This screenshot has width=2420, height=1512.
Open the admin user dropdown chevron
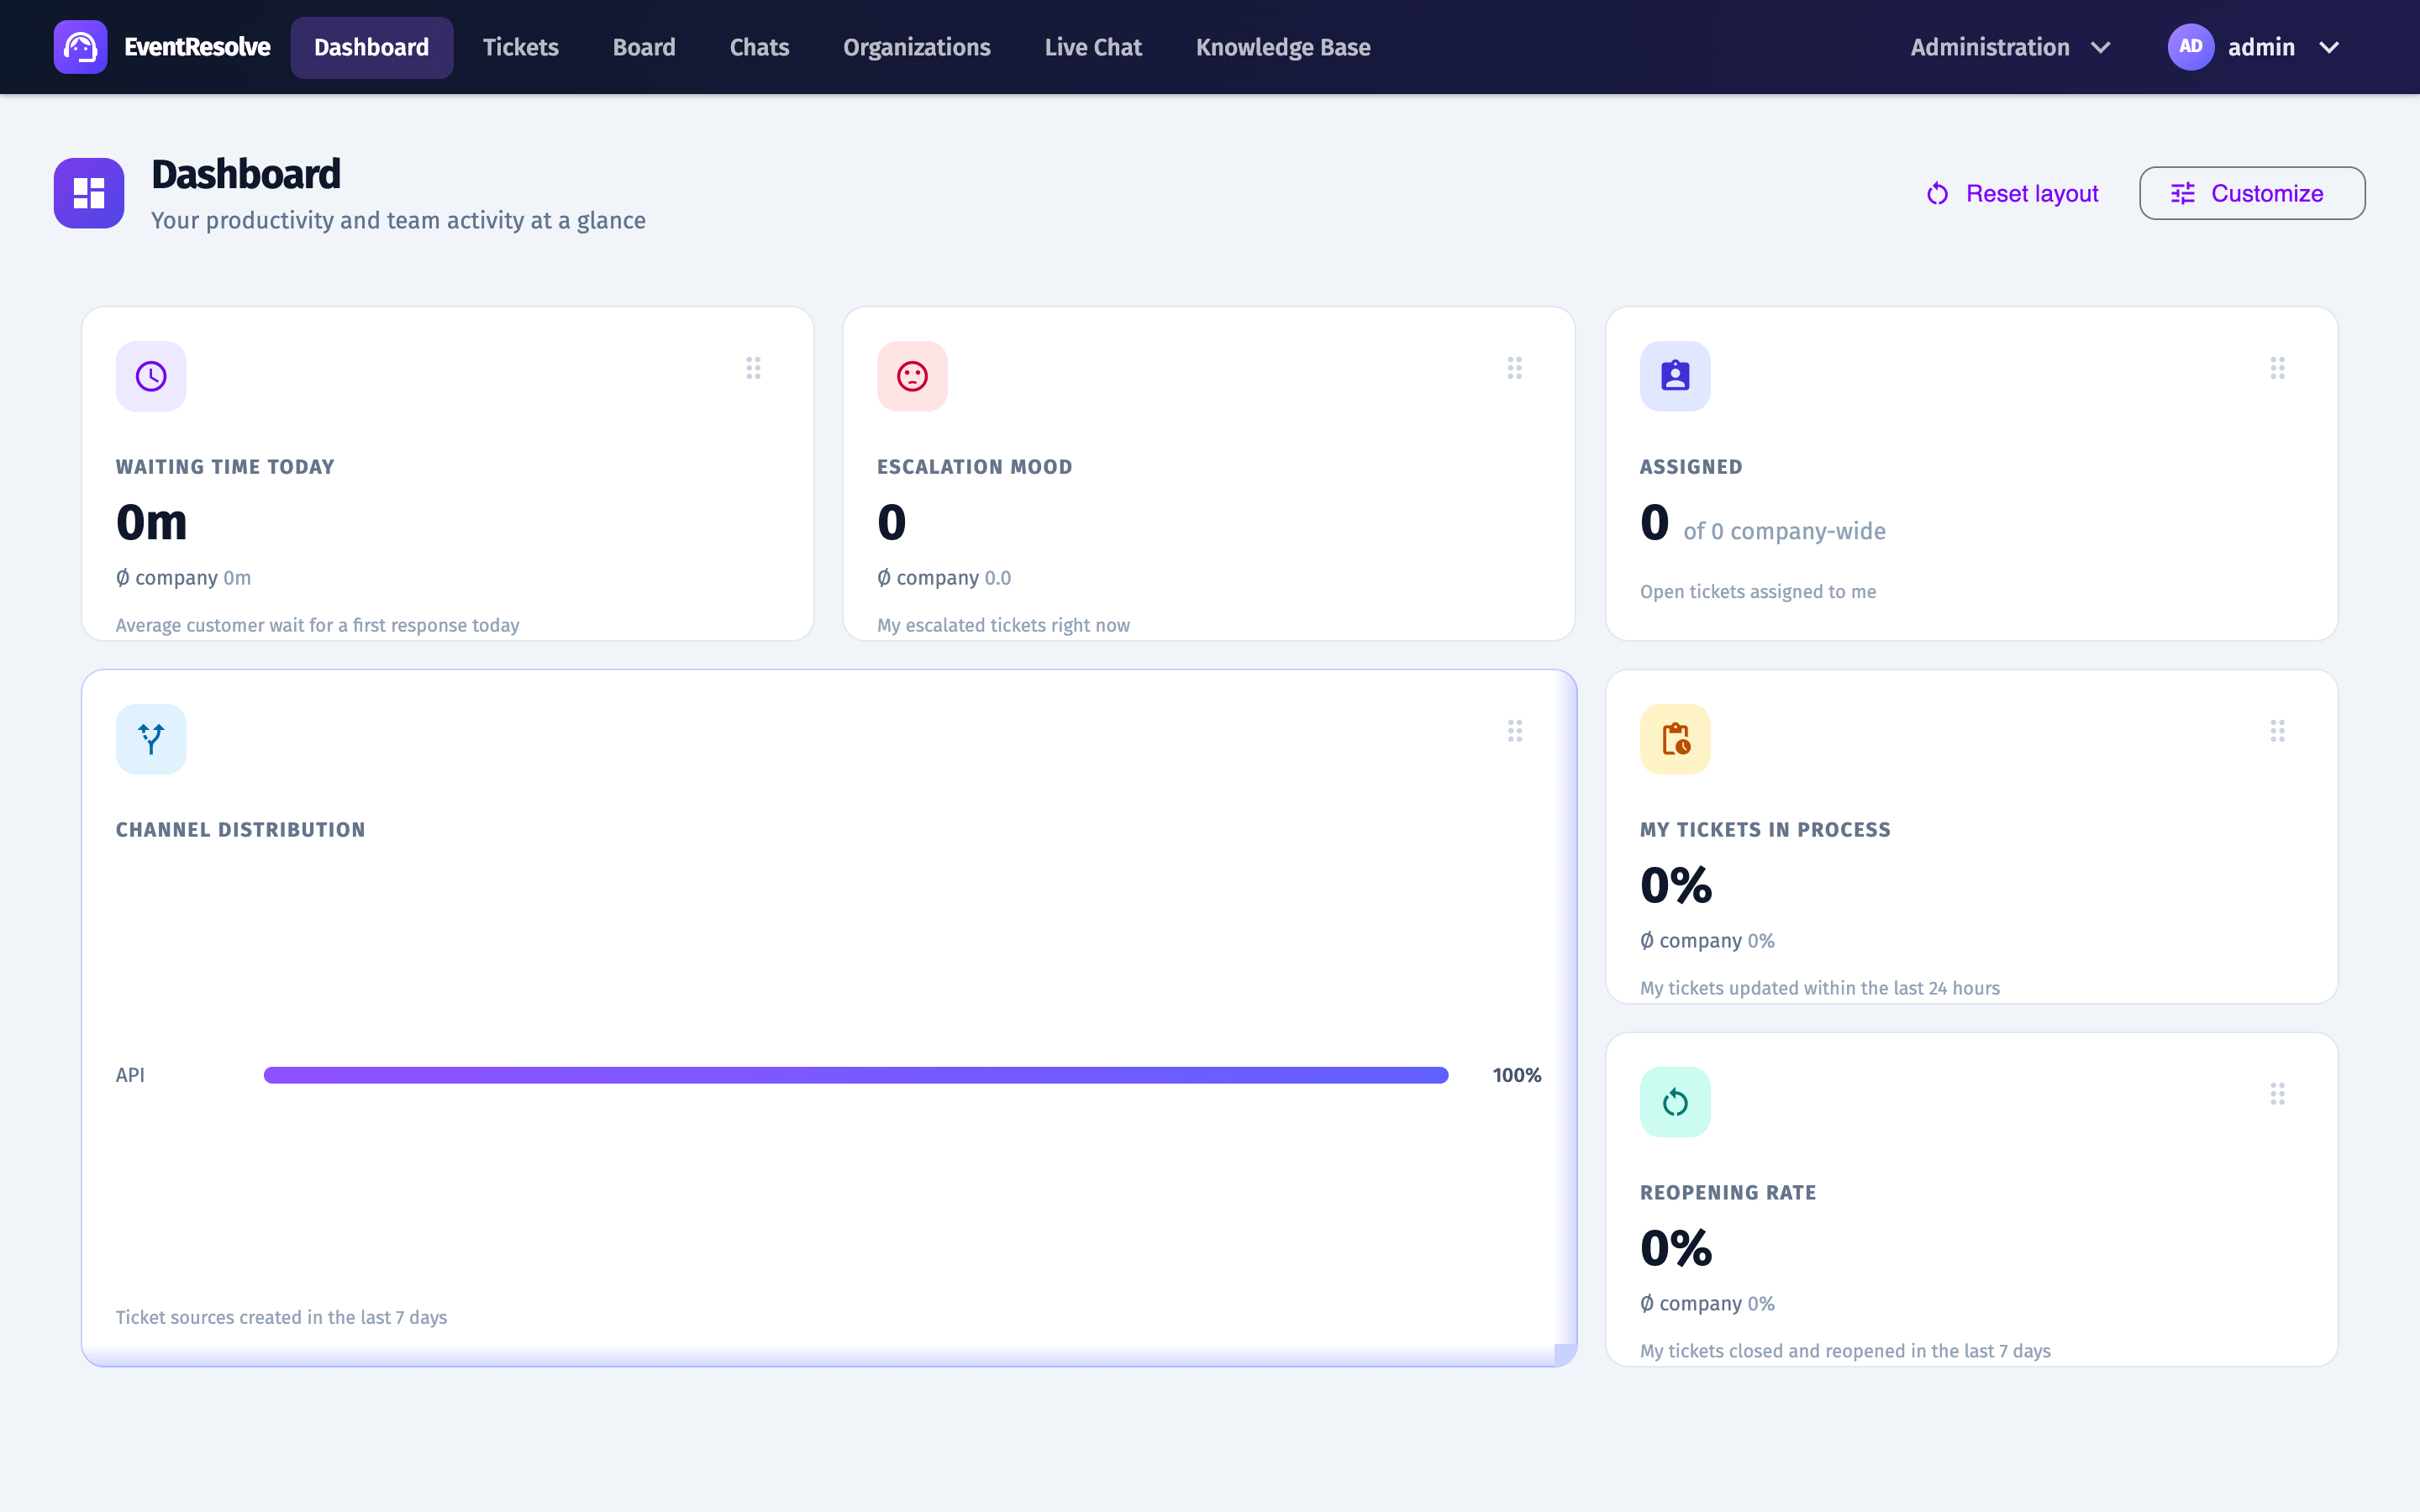2329,47
